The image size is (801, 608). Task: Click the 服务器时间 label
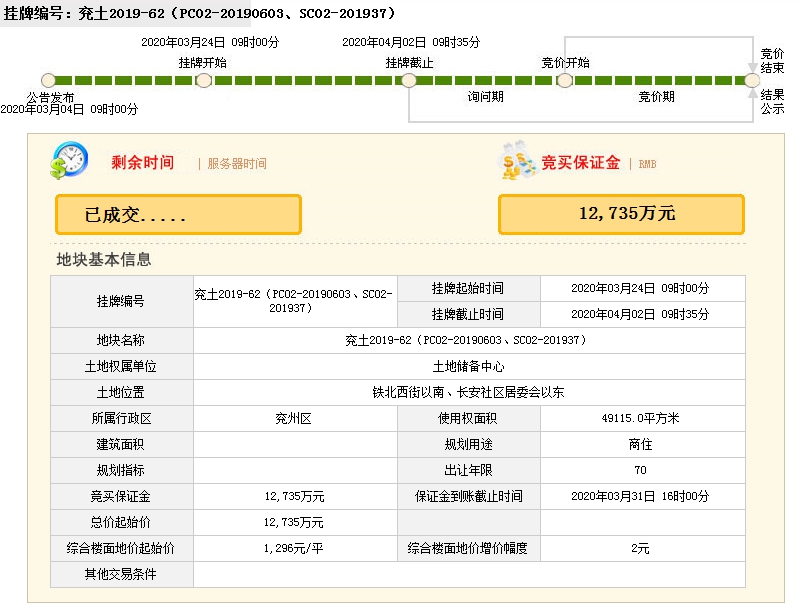tap(237, 164)
